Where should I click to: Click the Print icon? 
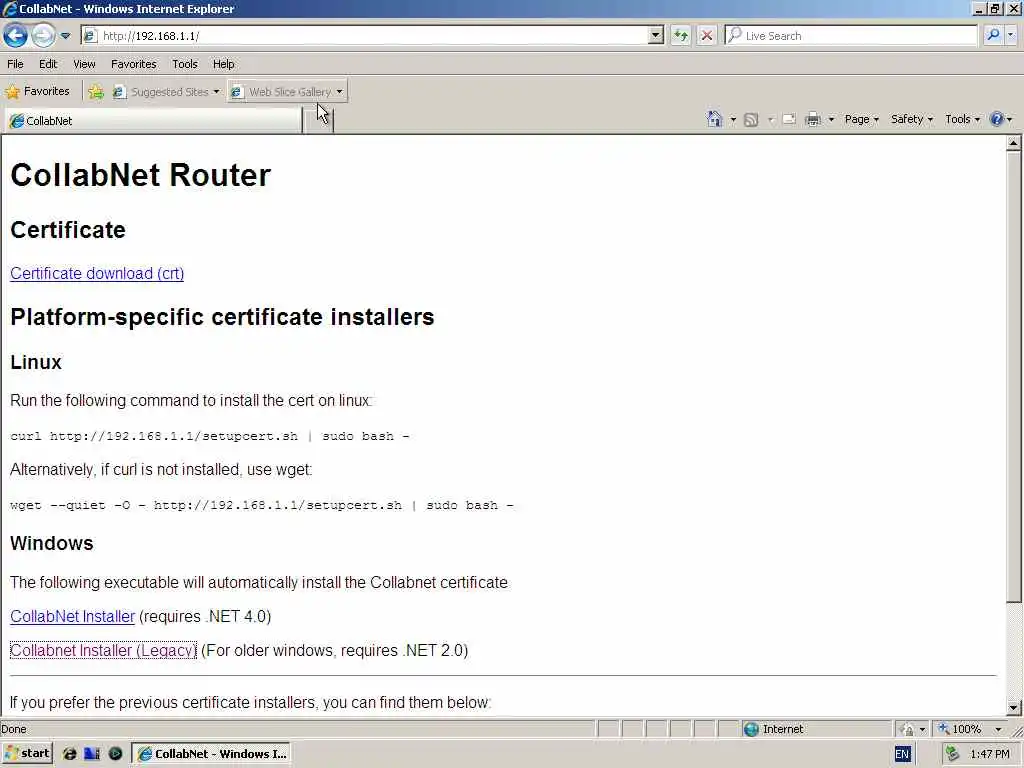(813, 120)
